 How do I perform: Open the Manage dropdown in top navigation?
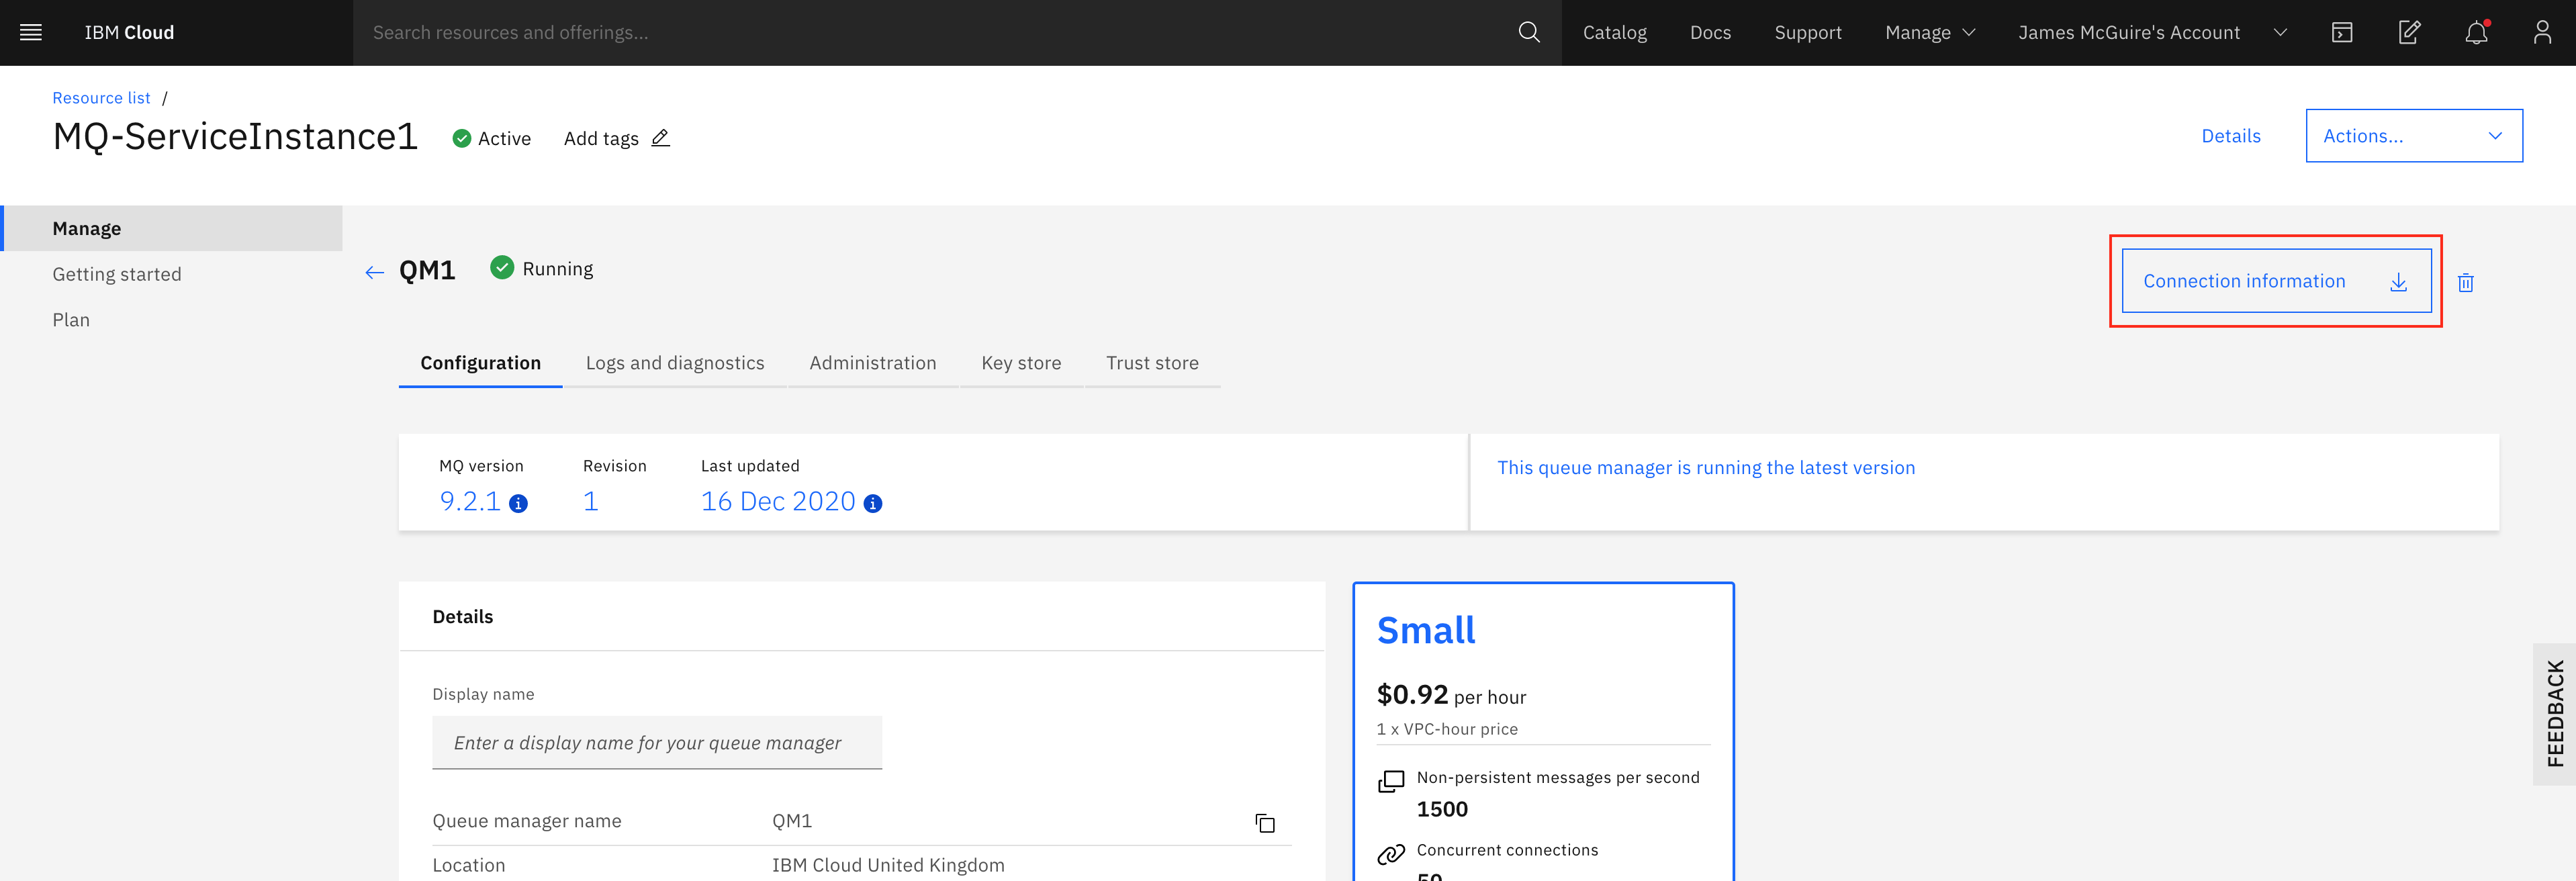1930,32
